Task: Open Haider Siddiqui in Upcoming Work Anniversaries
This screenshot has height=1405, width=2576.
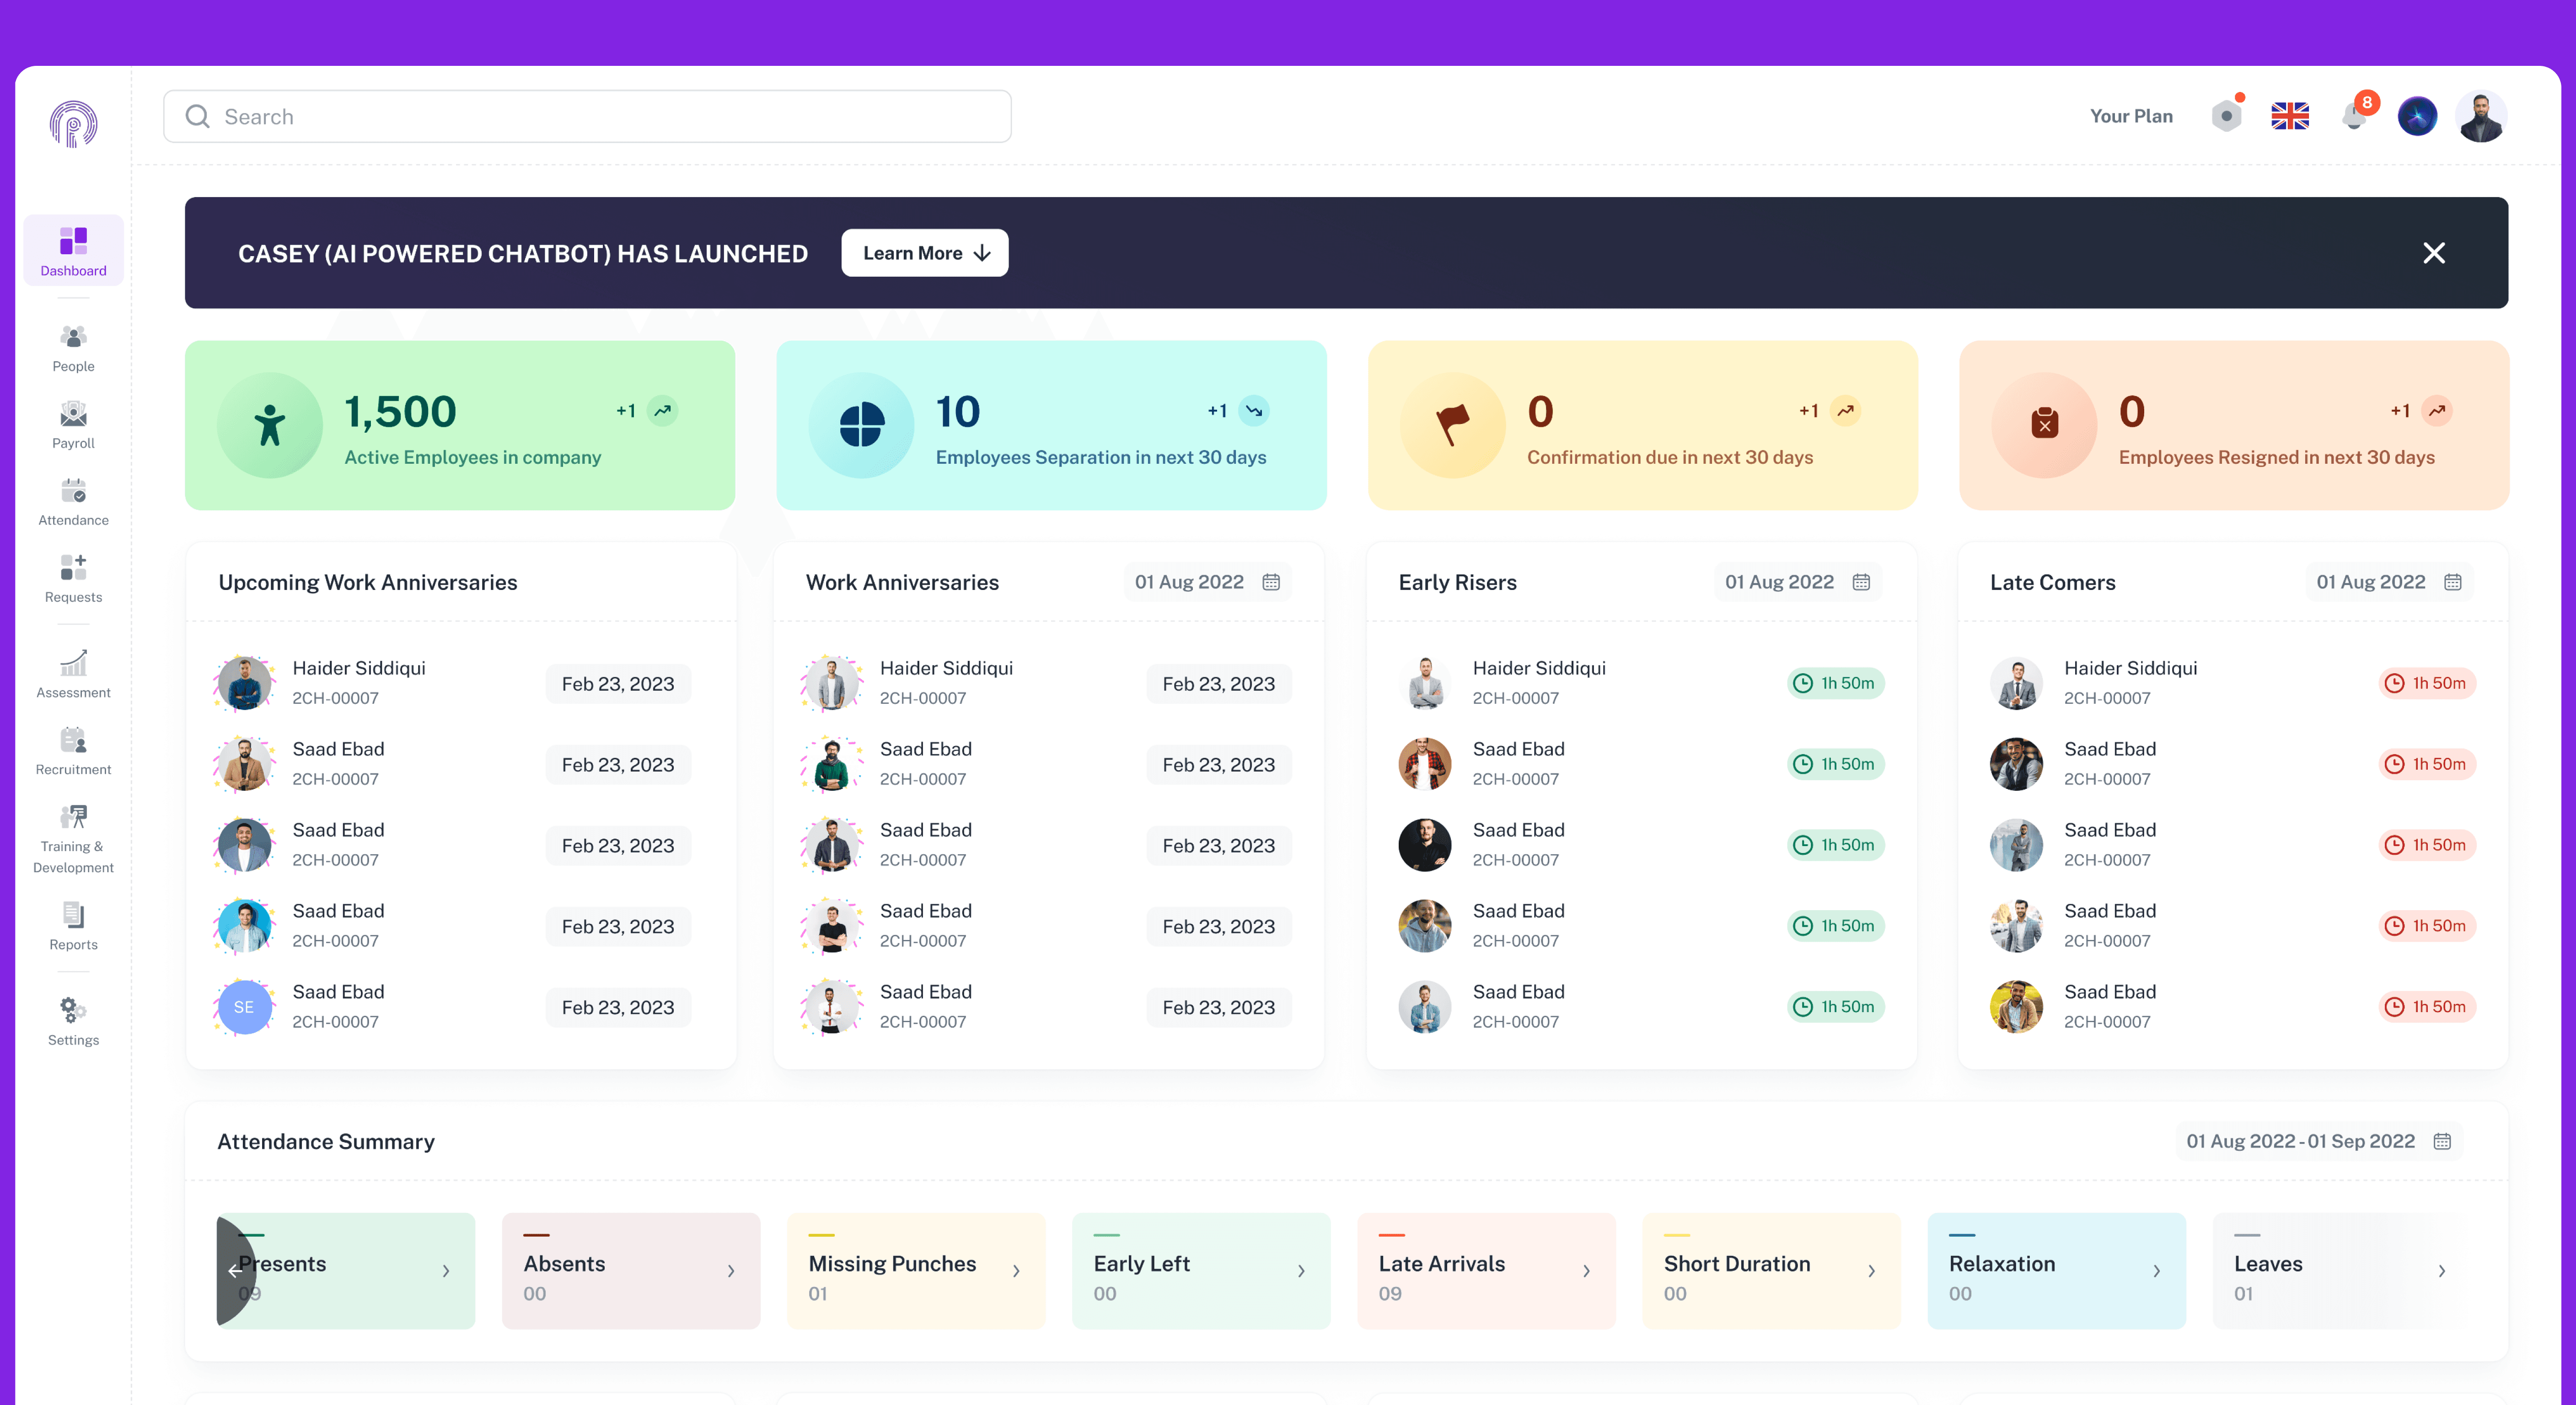Action: pos(358,668)
